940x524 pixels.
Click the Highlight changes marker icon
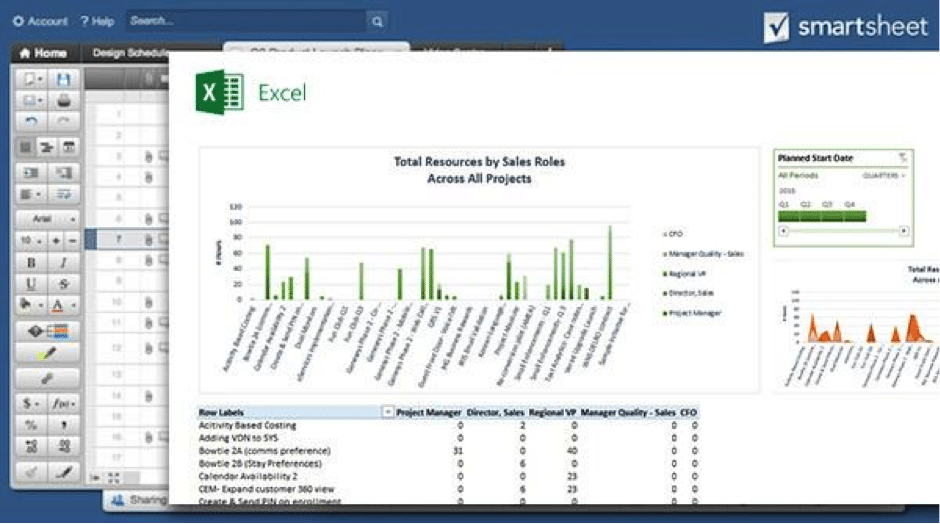tap(47, 354)
